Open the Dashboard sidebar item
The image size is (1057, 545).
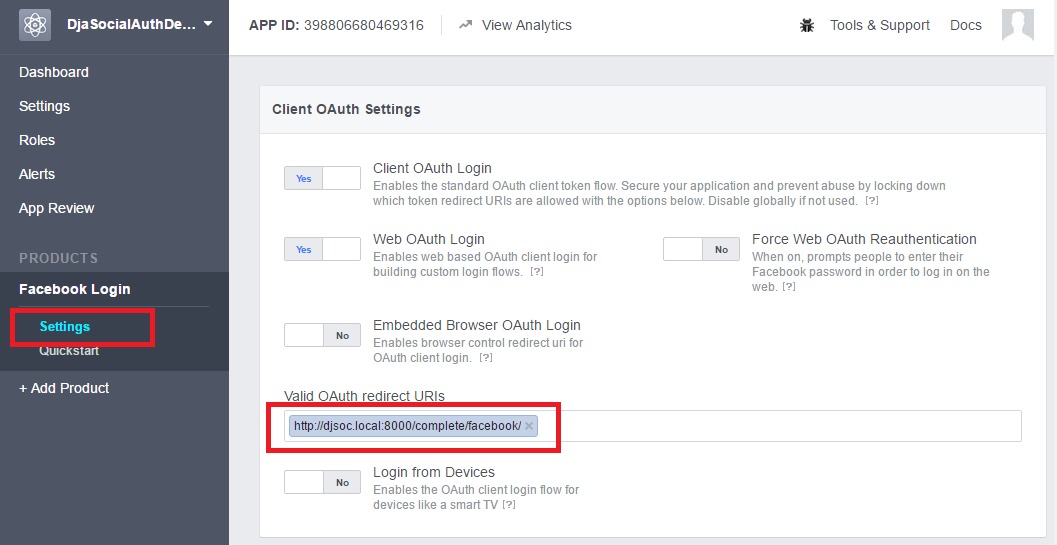pos(54,72)
